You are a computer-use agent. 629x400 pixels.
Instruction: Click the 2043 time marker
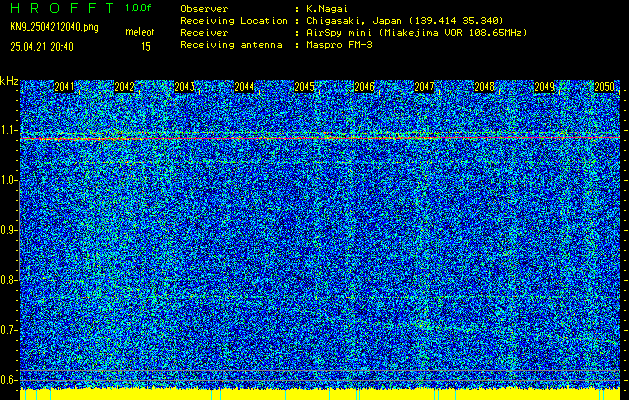point(184,87)
